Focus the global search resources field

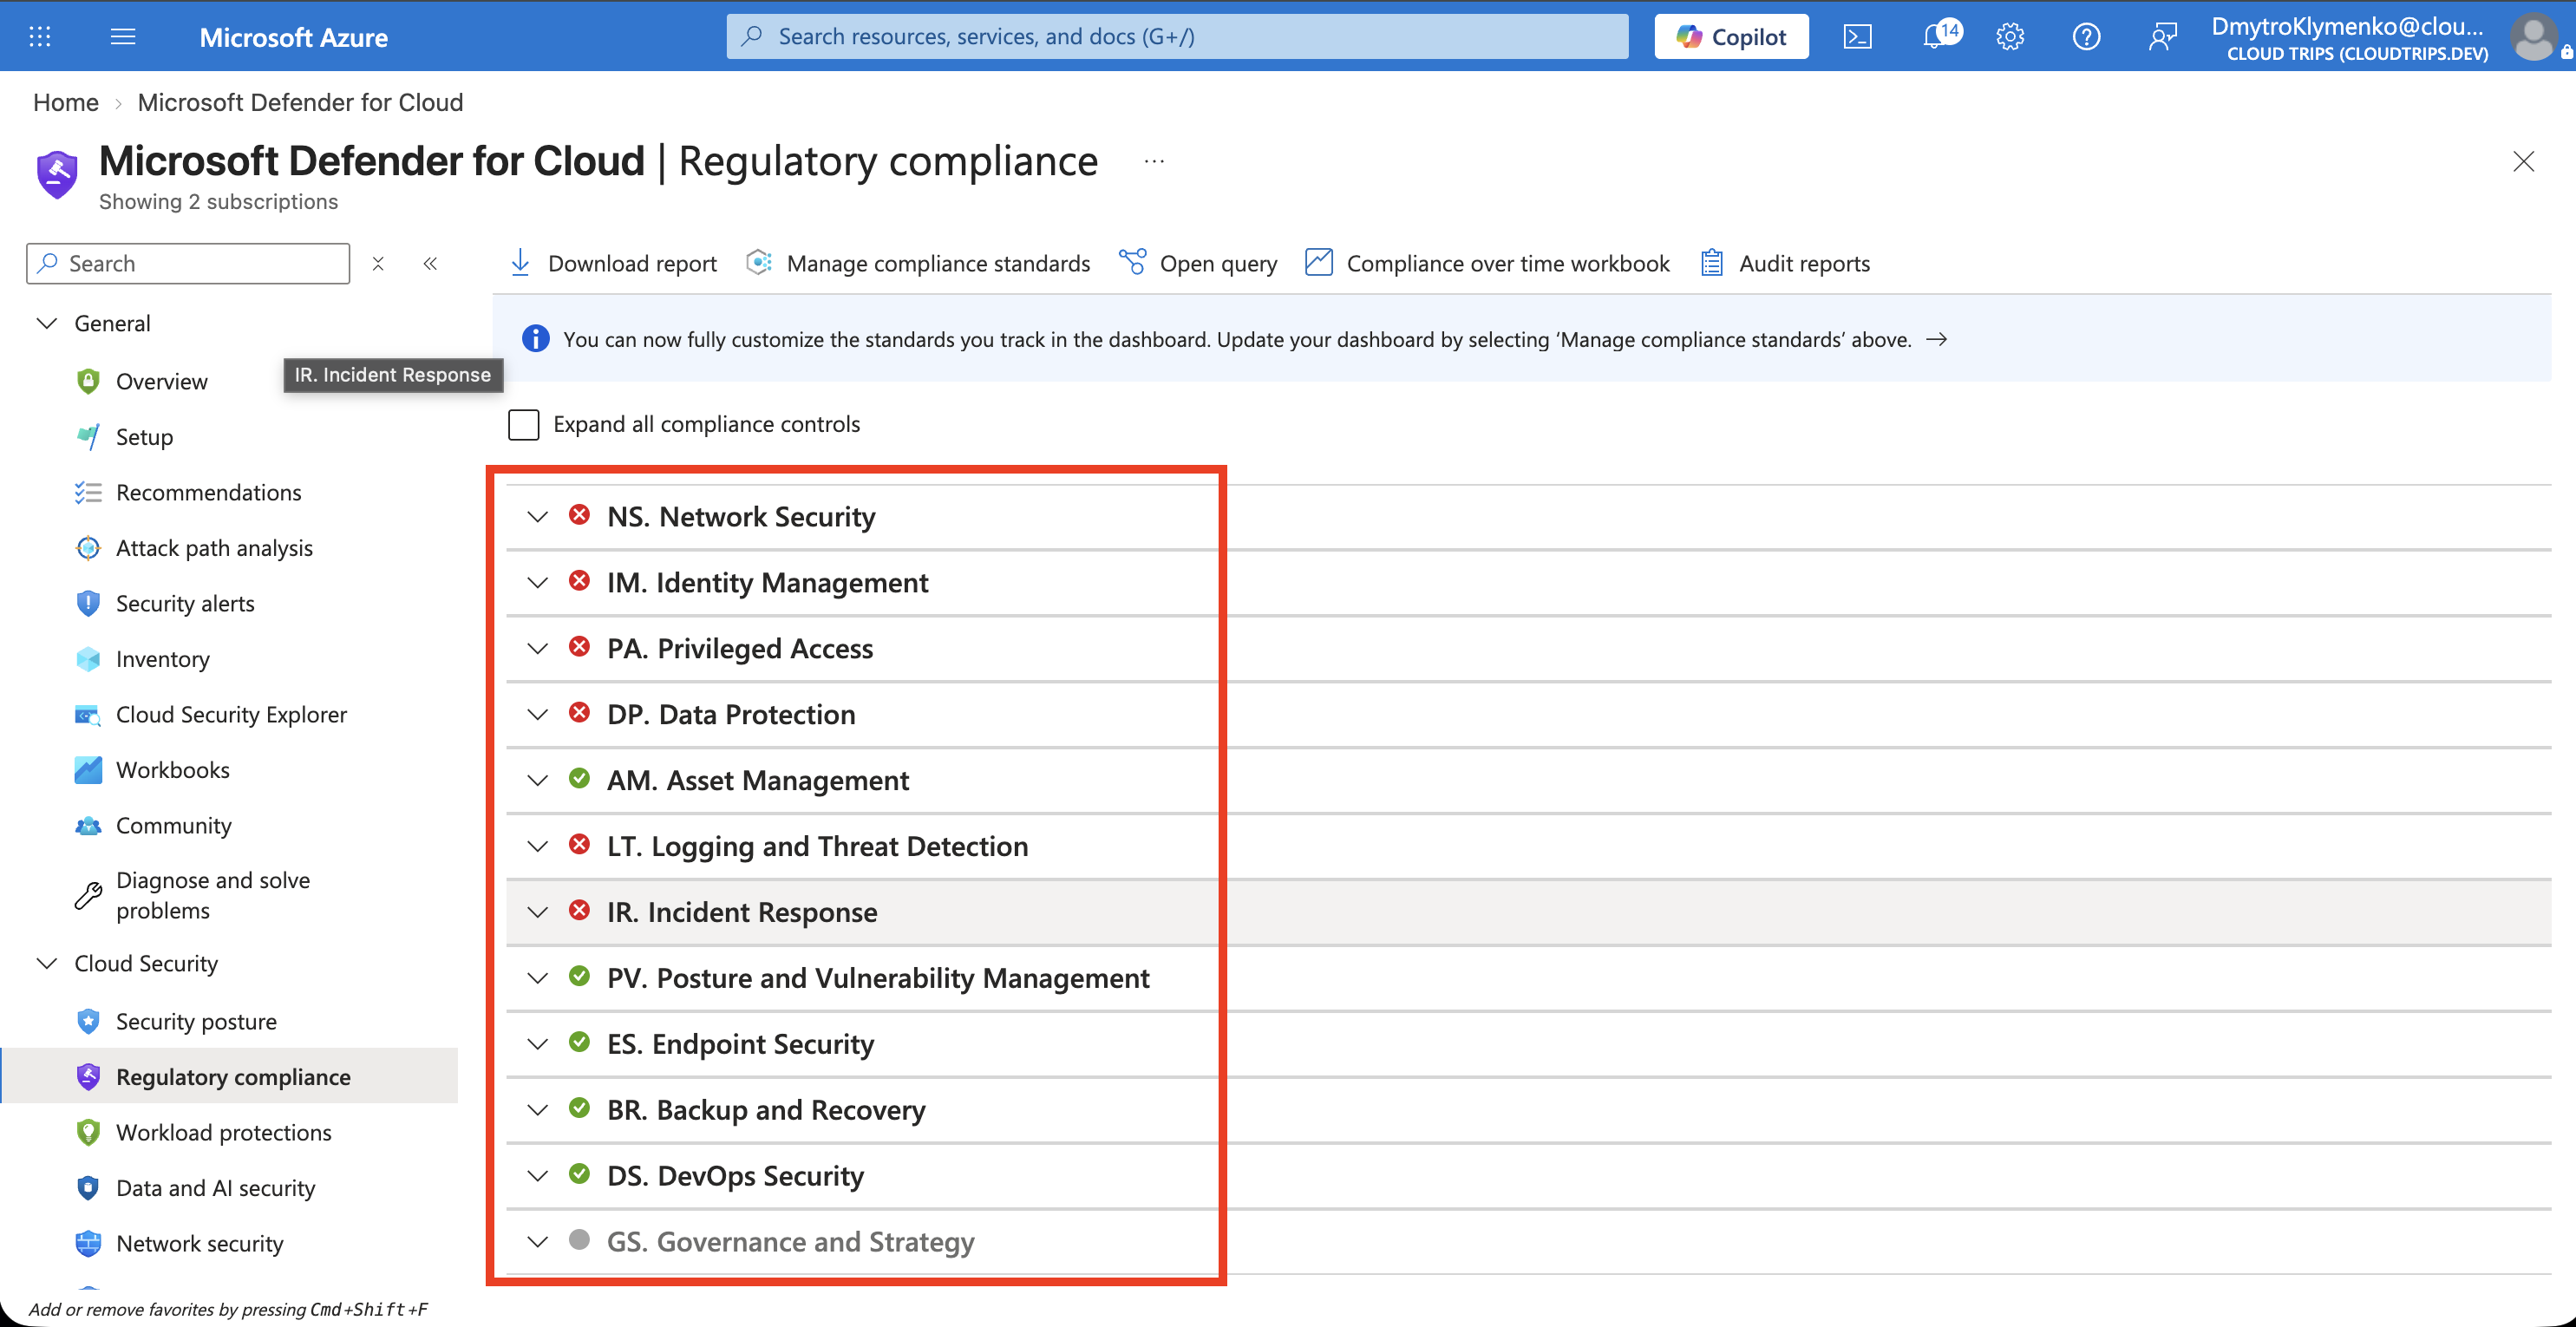(x=1177, y=37)
